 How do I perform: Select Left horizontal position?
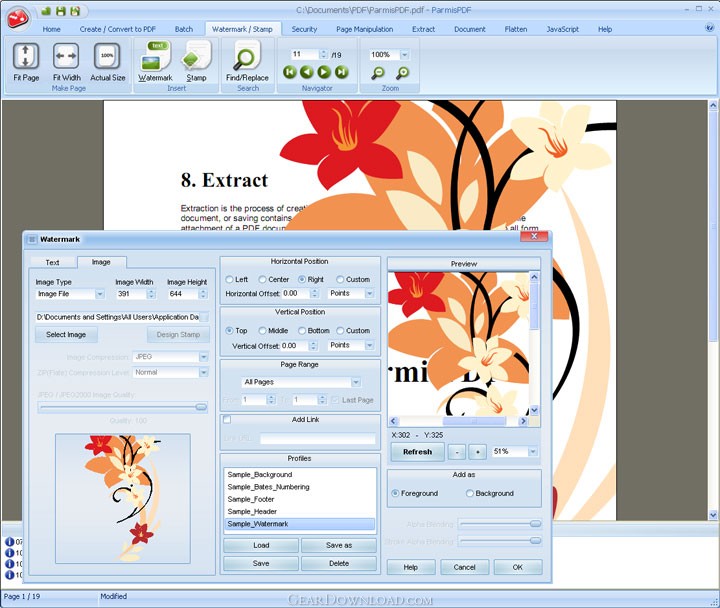coord(229,279)
